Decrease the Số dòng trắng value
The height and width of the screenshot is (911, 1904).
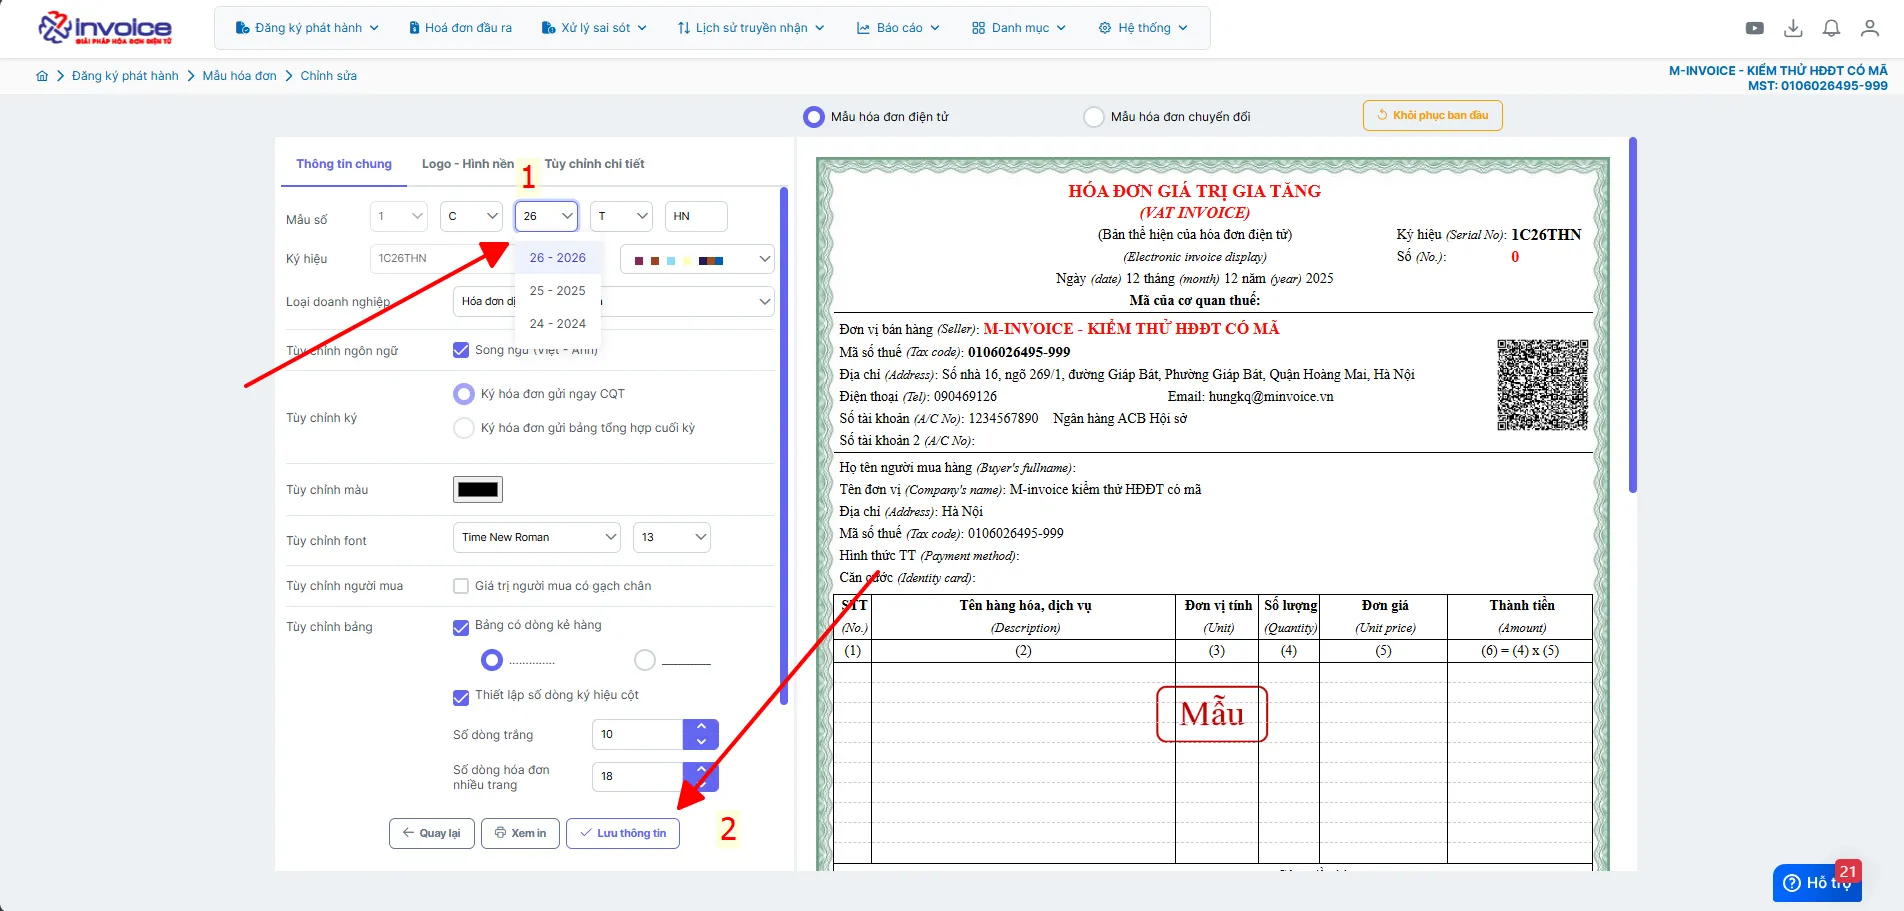tap(701, 742)
